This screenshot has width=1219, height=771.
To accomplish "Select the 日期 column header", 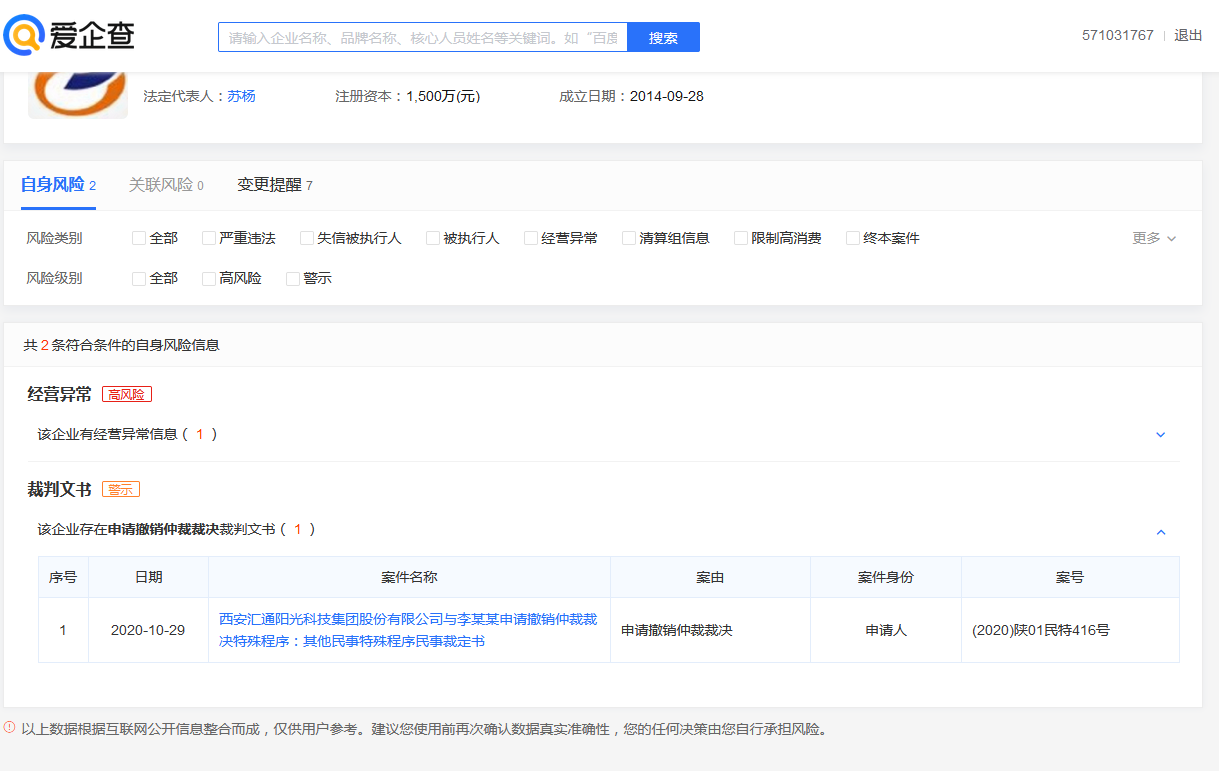I will [148, 577].
